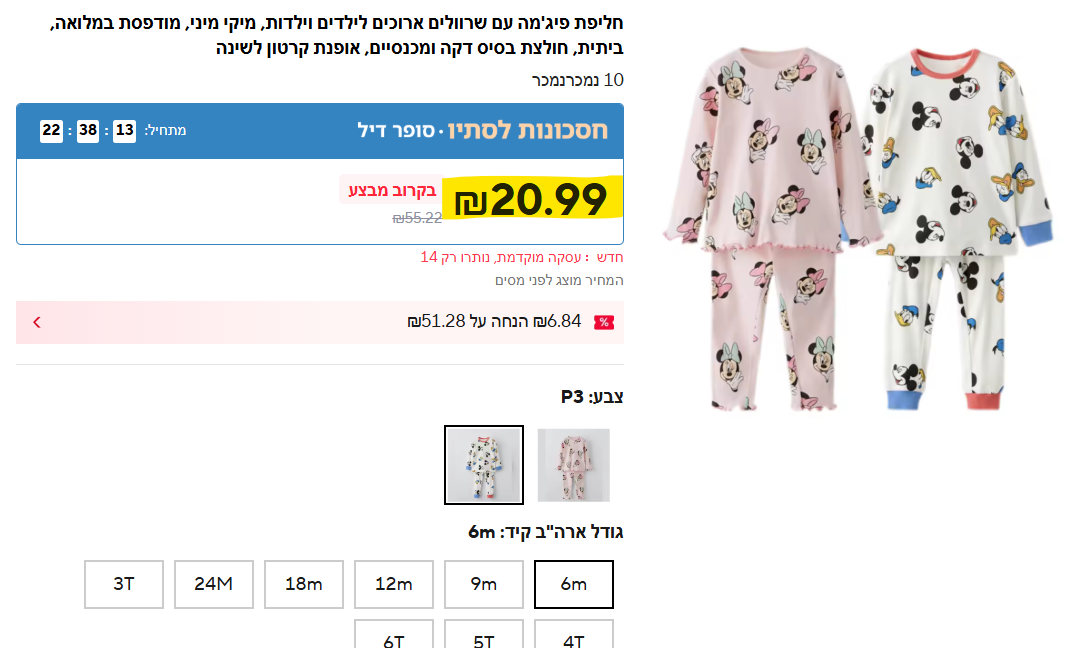Choose size 6m
The image size is (1066, 648).
click(x=574, y=584)
